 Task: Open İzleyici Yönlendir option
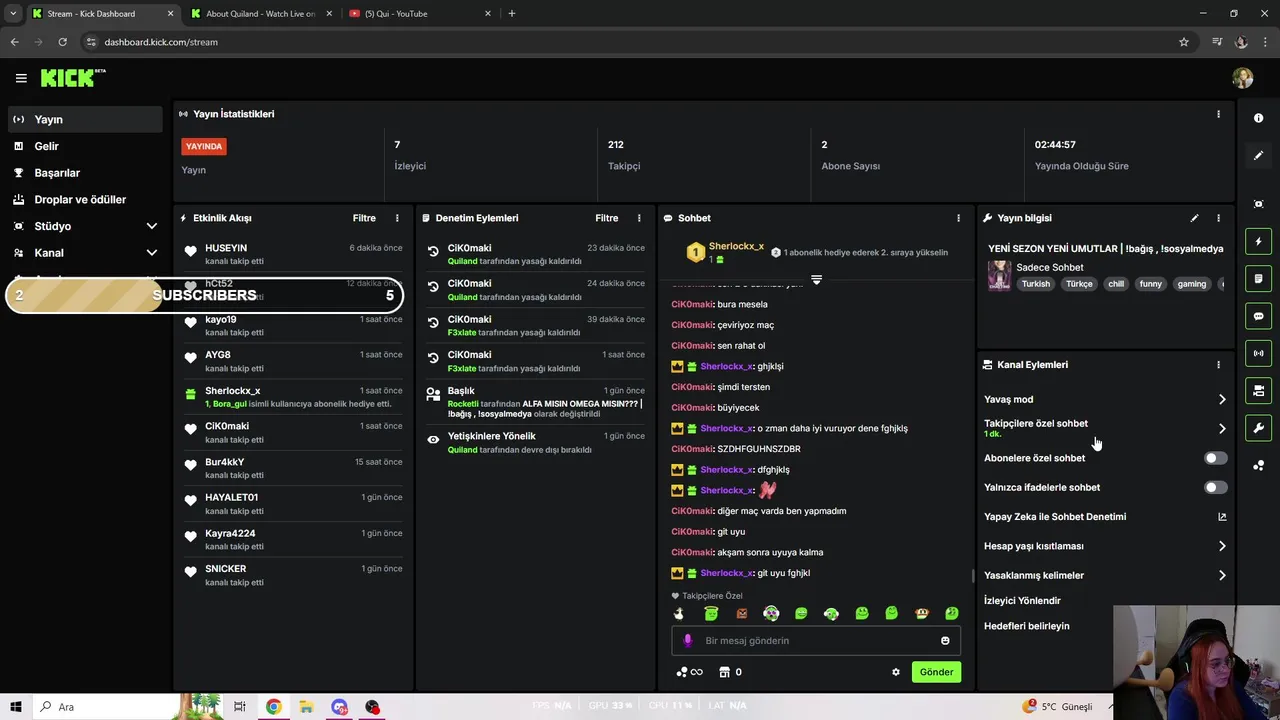[x=1022, y=601]
